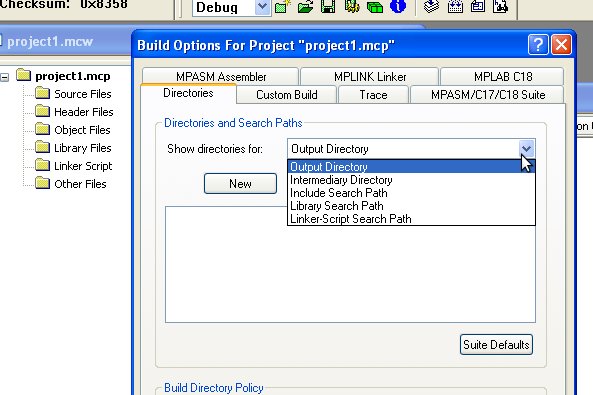This screenshot has height=395, width=593.
Task: Click the Show directories for: label
Action: (215, 149)
